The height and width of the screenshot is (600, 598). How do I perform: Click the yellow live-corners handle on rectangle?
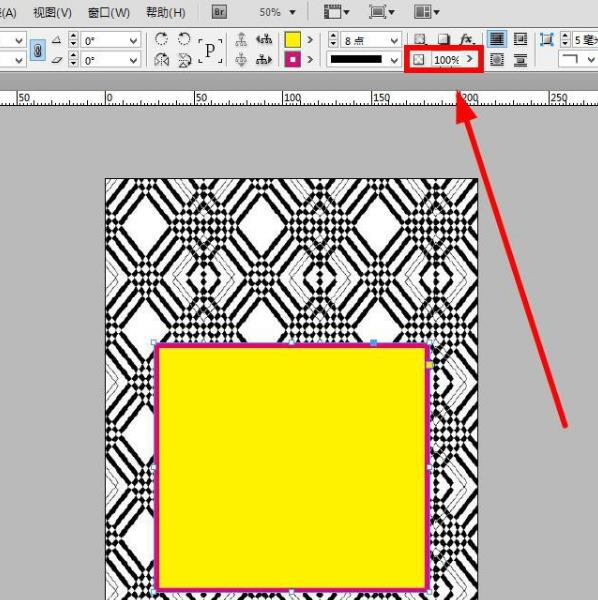[429, 365]
